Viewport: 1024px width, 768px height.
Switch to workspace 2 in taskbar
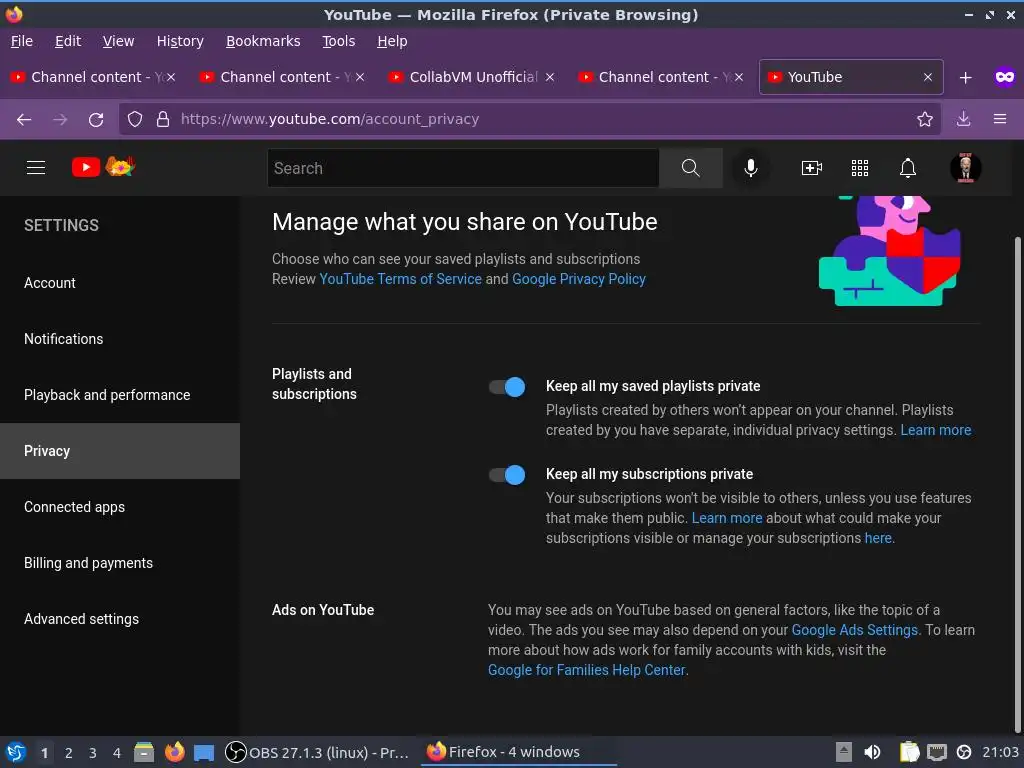[x=69, y=752]
